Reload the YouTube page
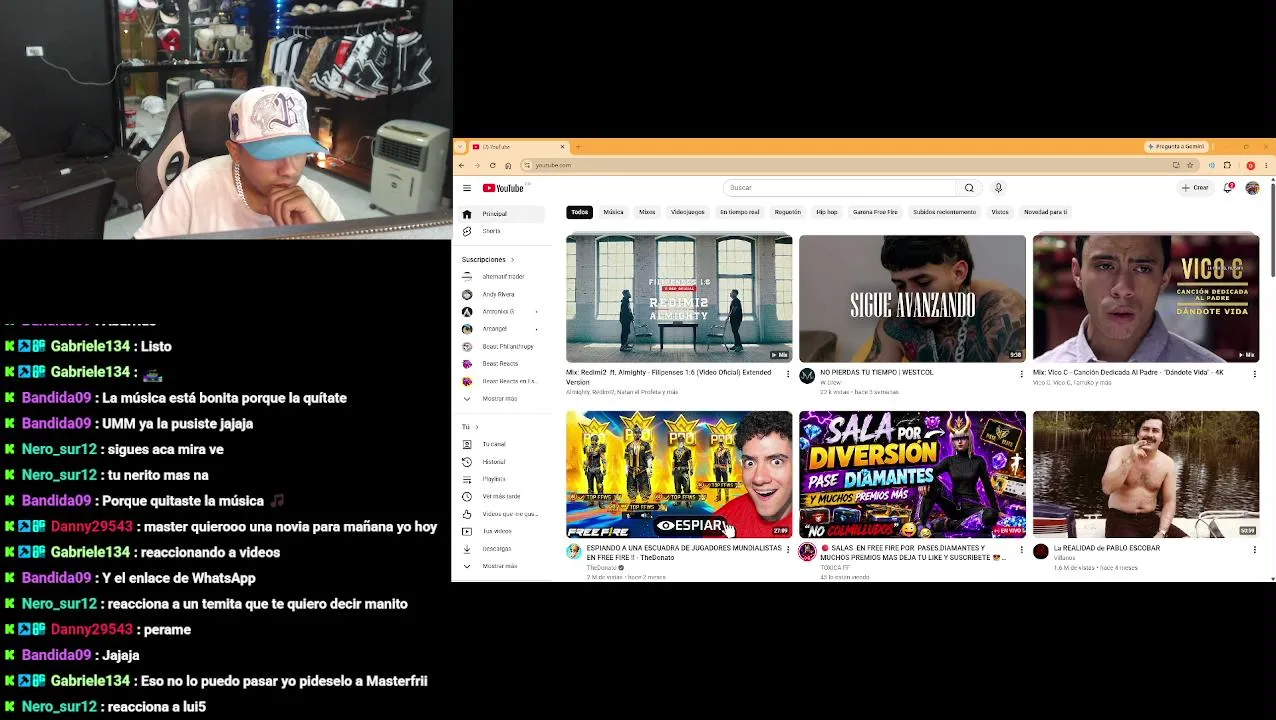Viewport: 1276px width, 720px height. click(492, 165)
